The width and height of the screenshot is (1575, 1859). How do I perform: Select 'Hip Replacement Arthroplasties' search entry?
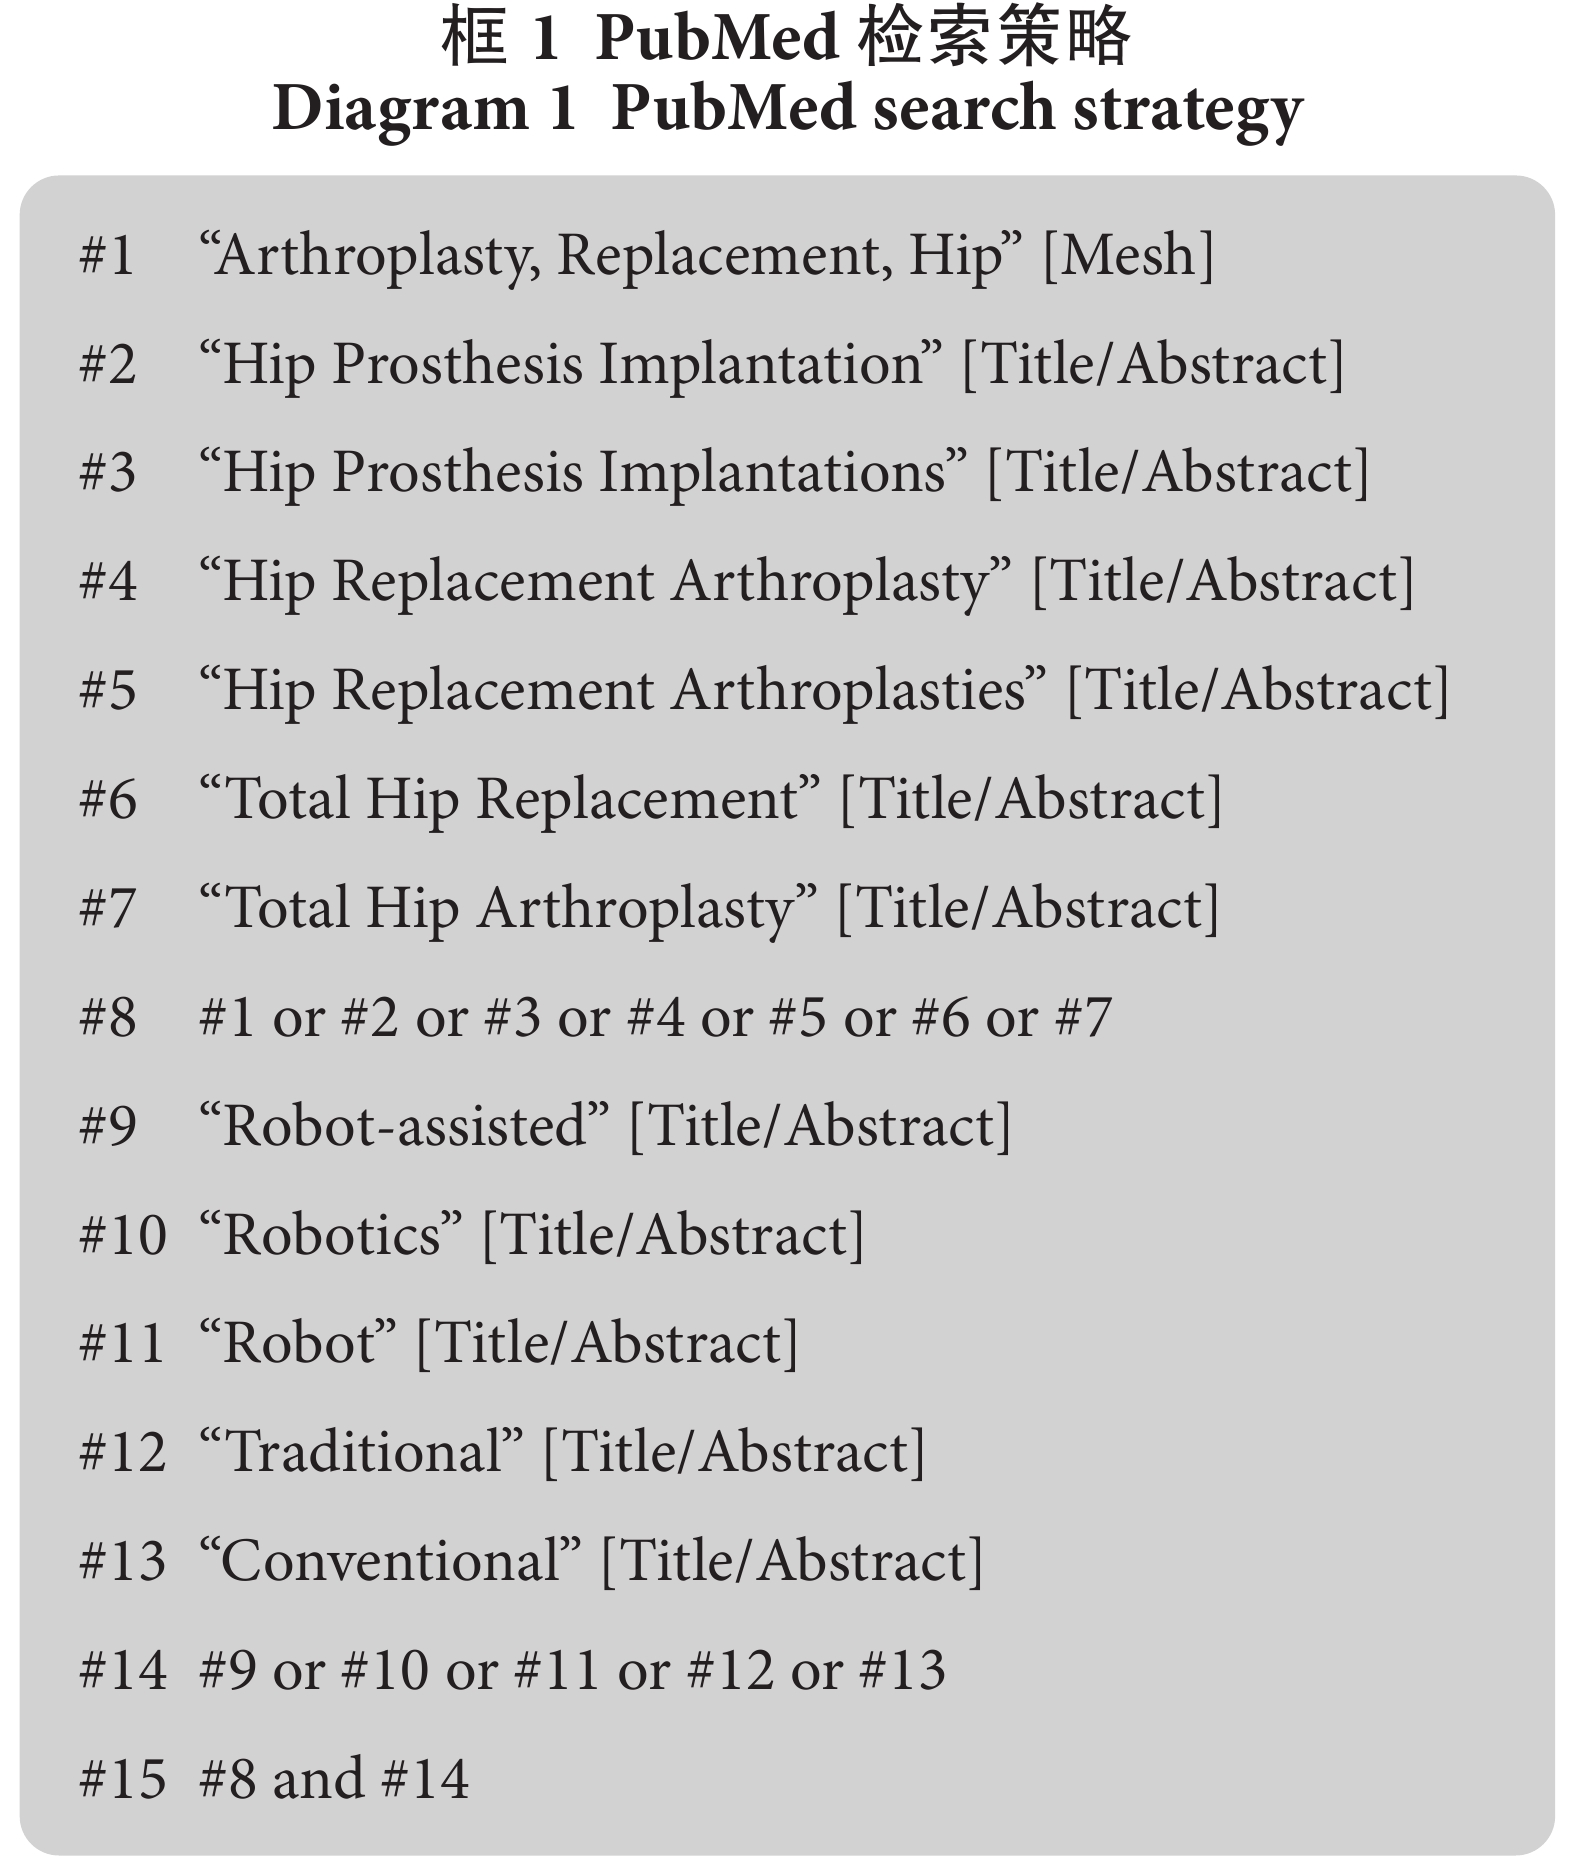[764, 692]
